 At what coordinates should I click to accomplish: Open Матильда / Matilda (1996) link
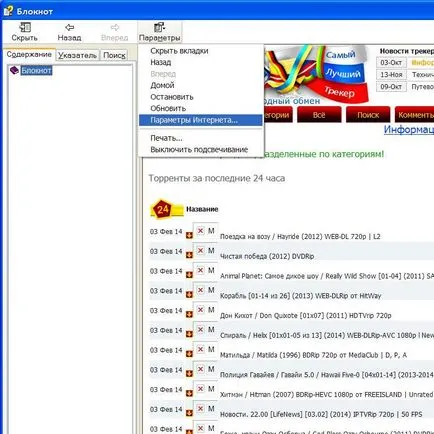(x=313, y=355)
